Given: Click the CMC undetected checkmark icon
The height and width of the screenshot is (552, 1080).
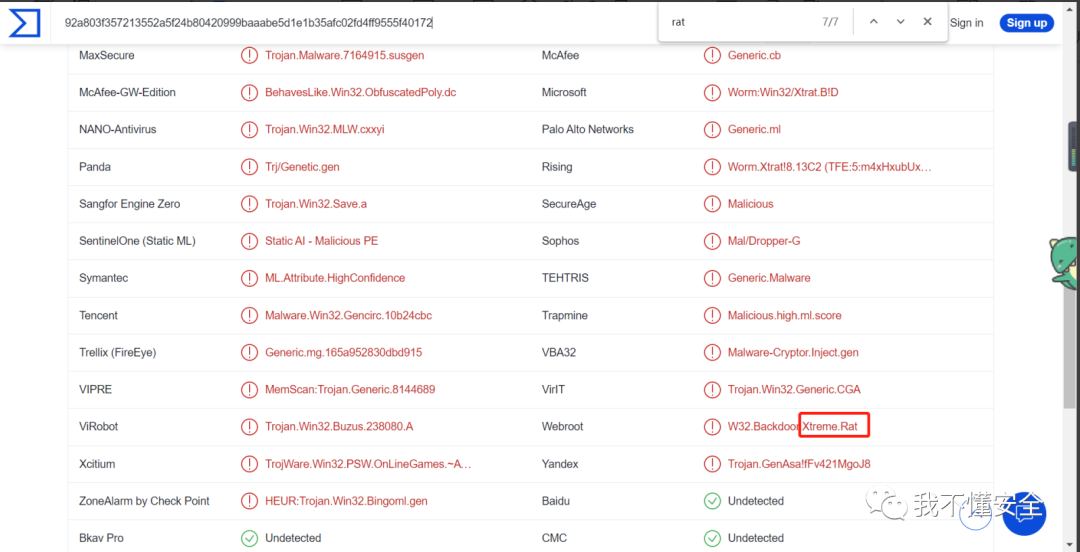Looking at the screenshot, I should (712, 538).
